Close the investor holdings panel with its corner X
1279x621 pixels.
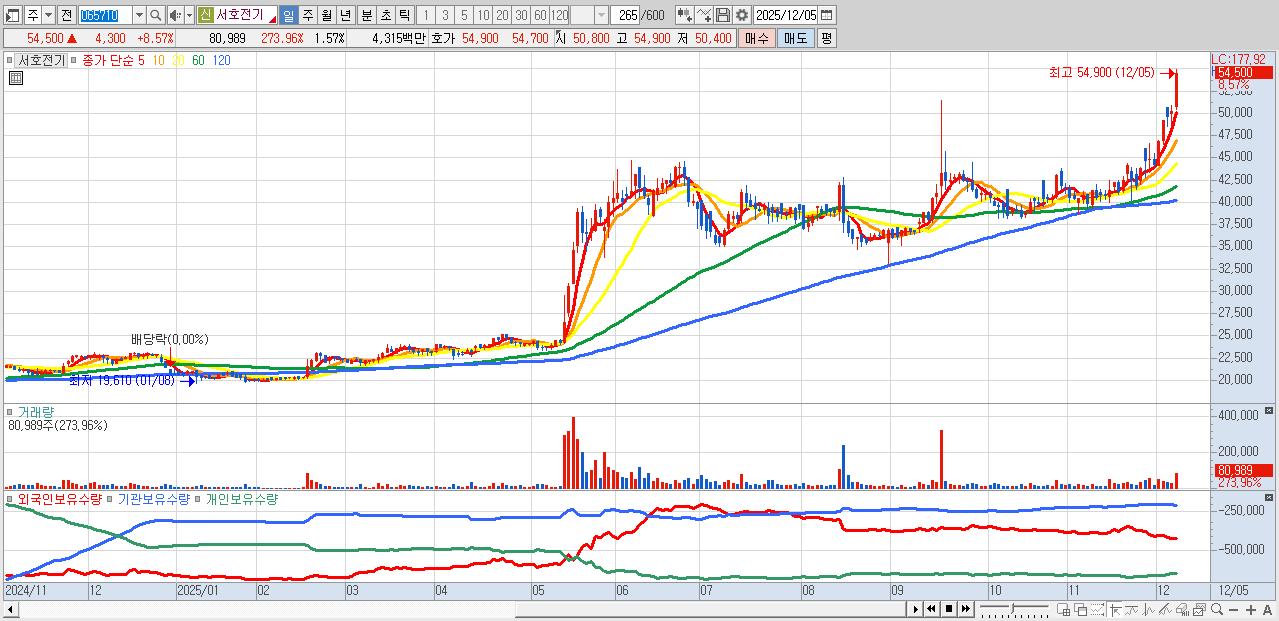pos(1270,497)
